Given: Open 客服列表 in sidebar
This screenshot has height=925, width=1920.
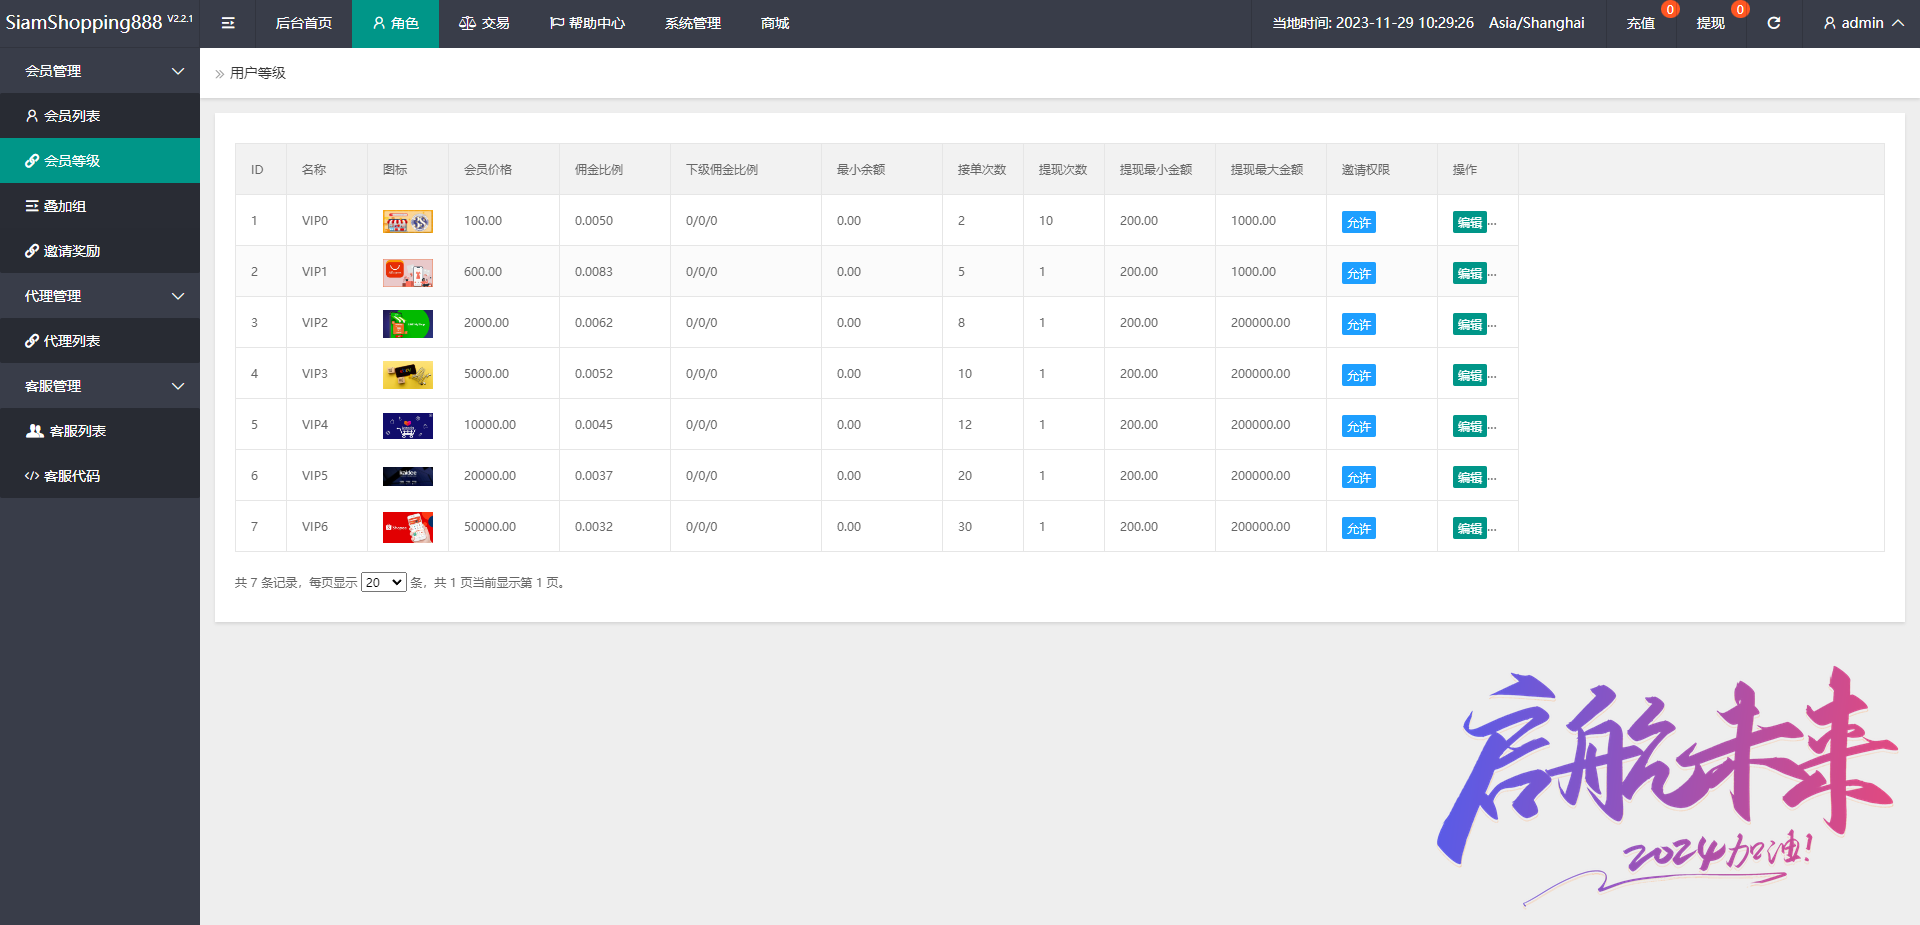Looking at the screenshot, I should pyautogui.click(x=100, y=431).
